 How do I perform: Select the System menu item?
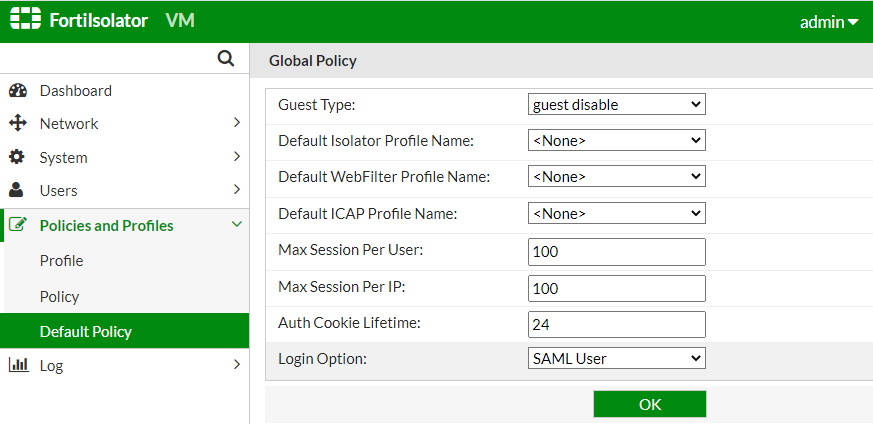125,157
